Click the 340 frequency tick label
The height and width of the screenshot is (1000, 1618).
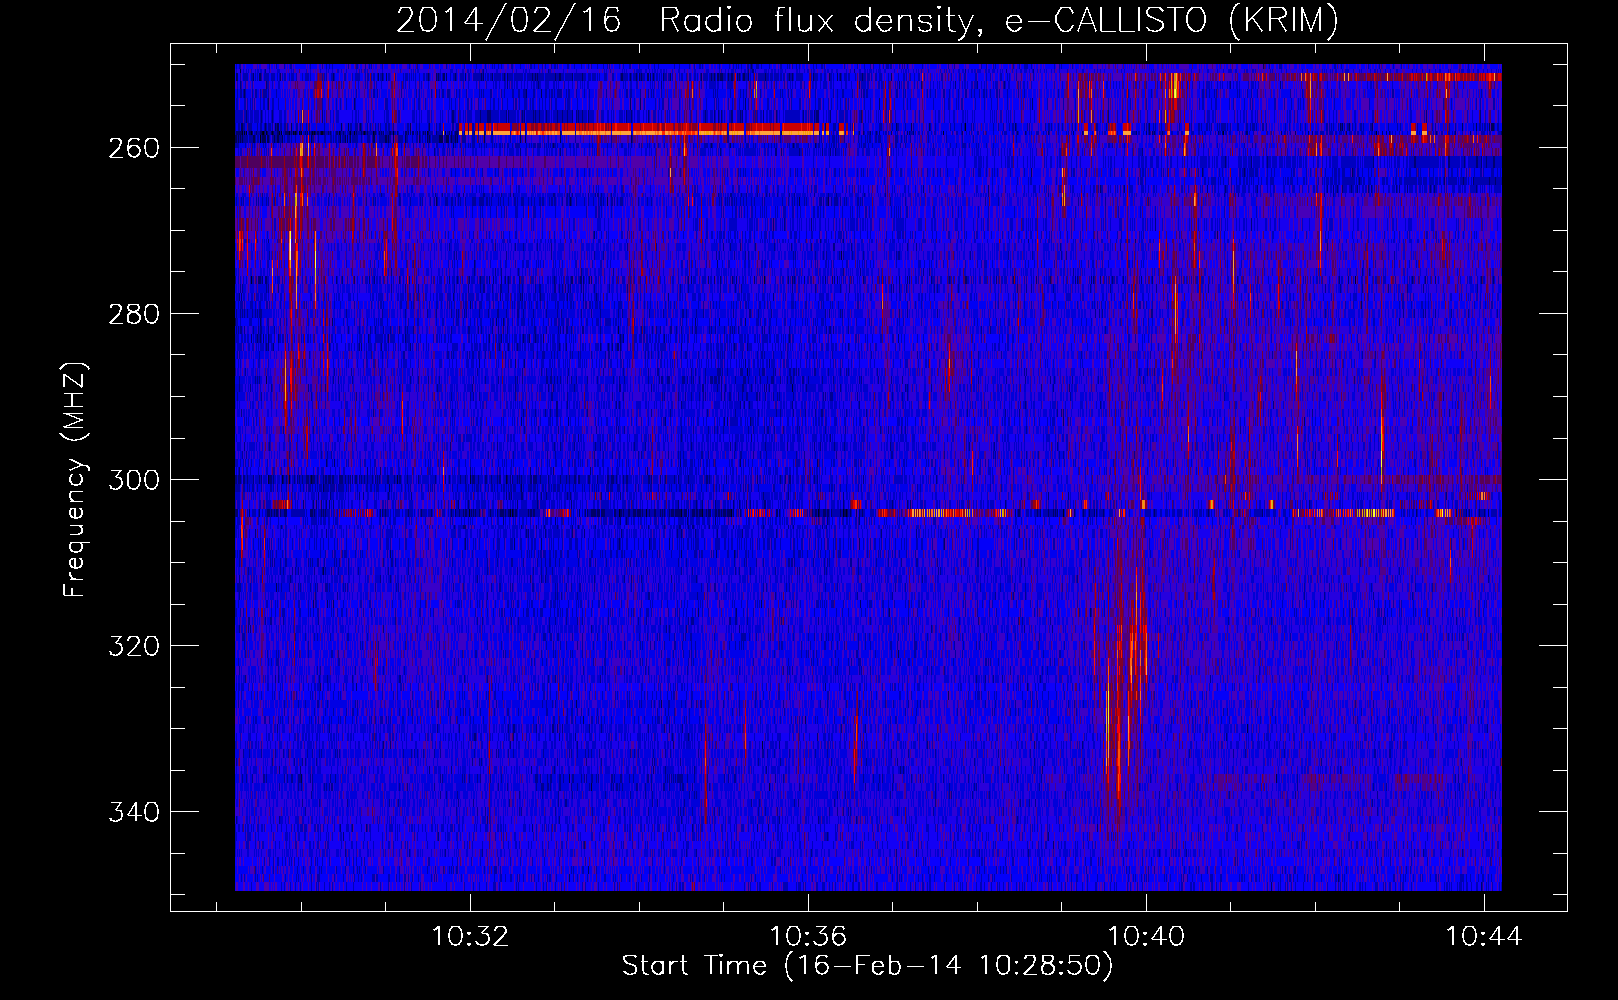[x=134, y=812]
